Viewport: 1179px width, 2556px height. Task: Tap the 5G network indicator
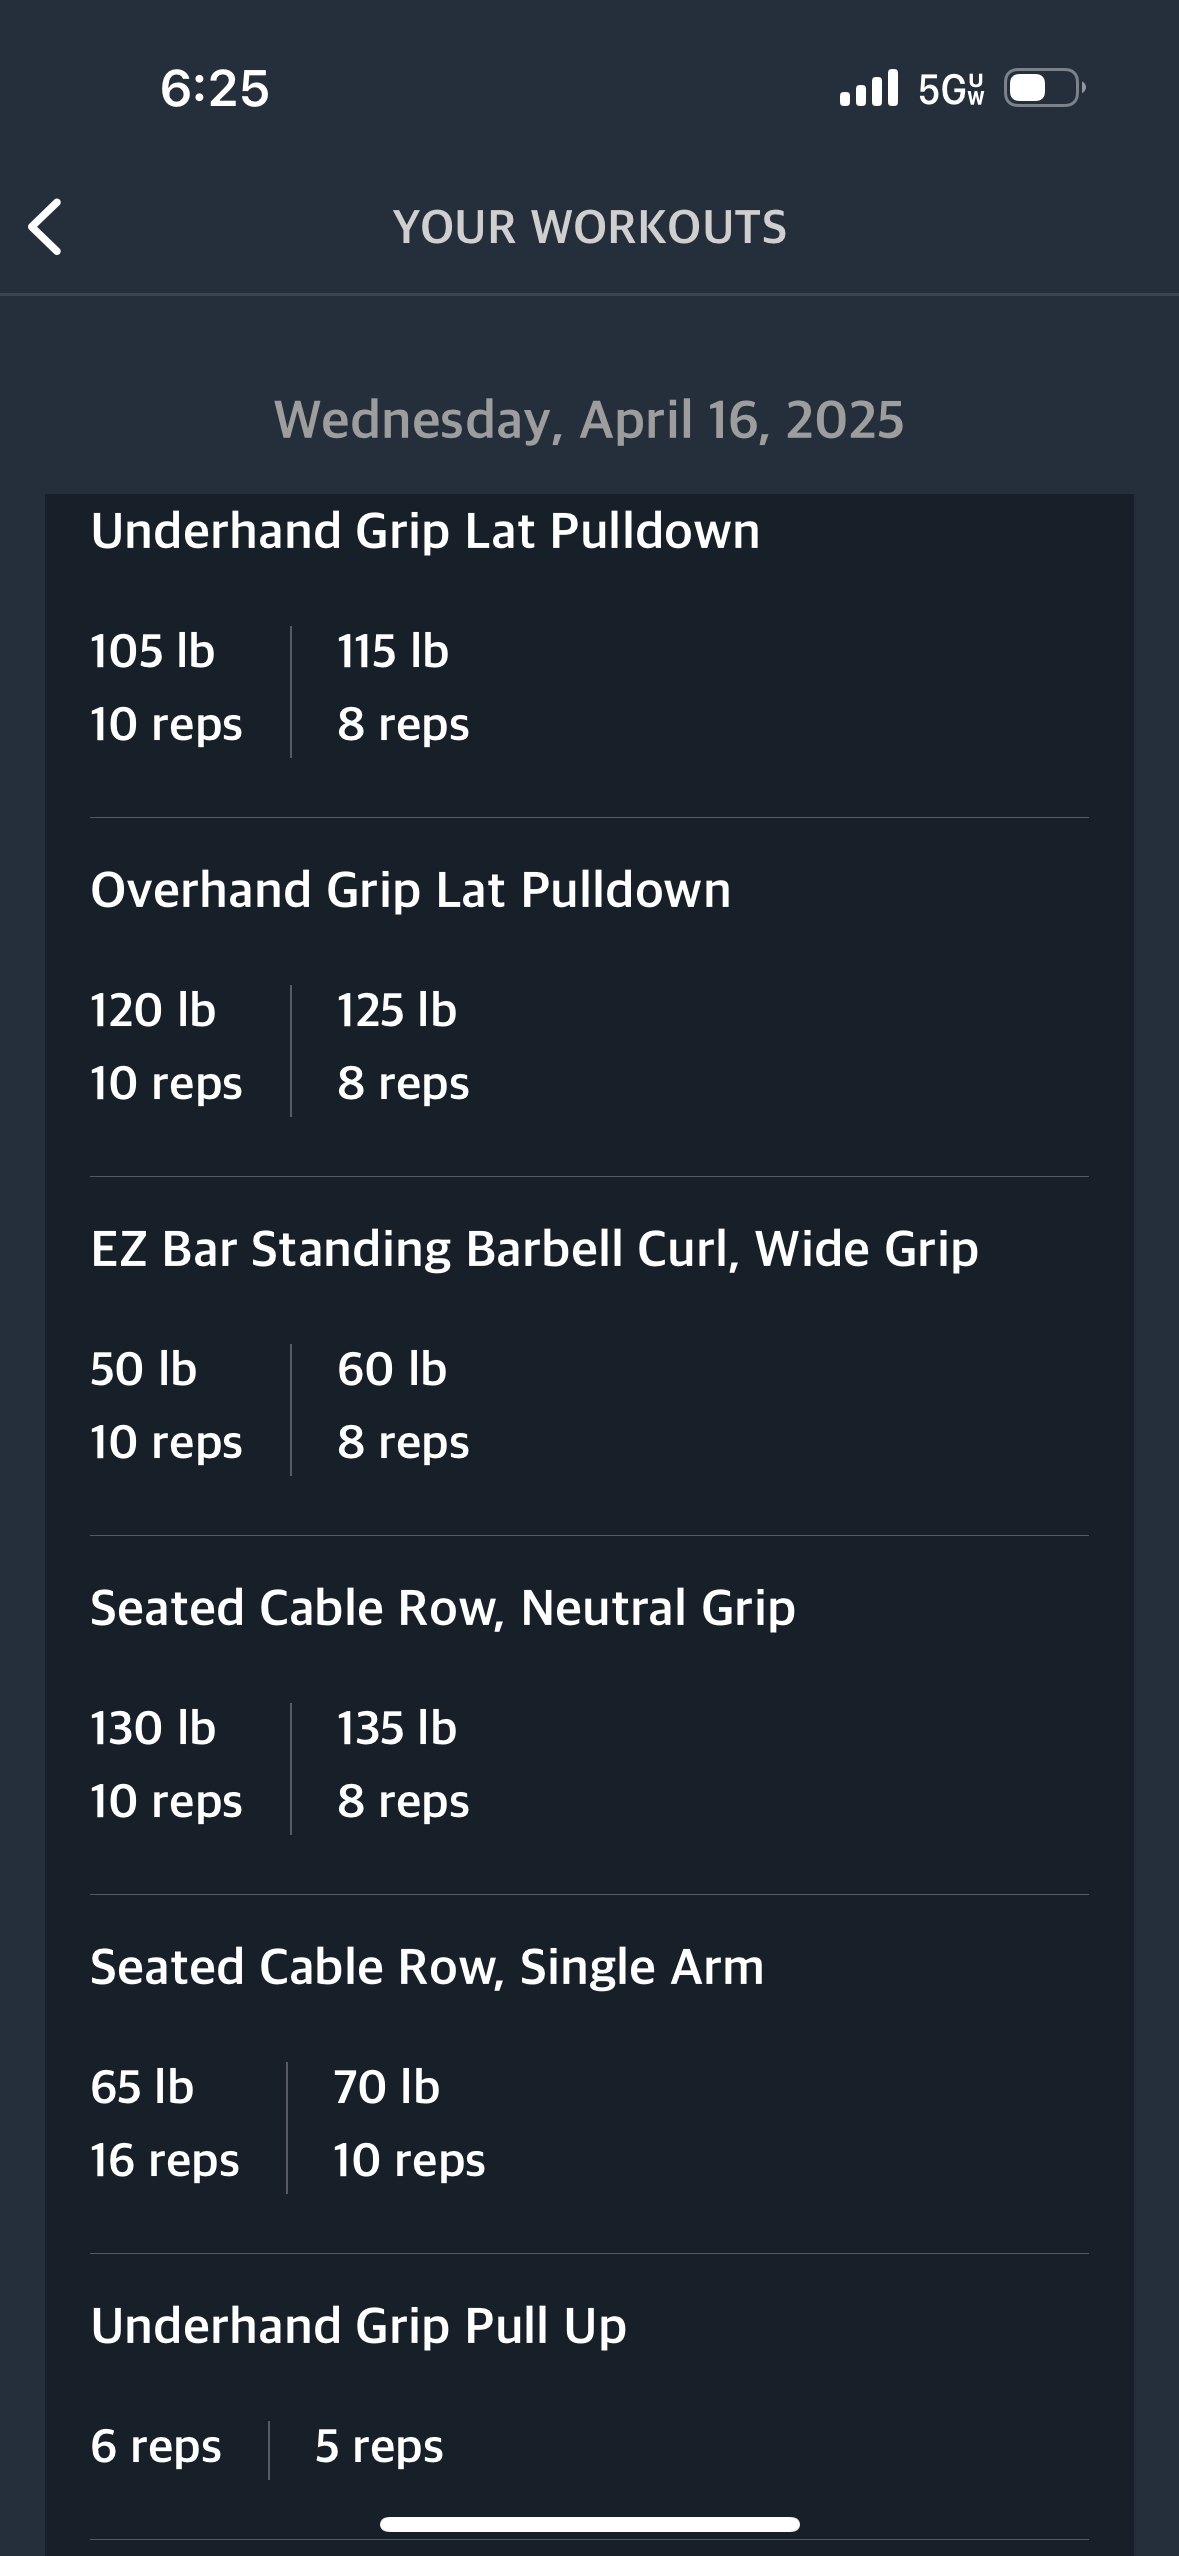[x=951, y=89]
